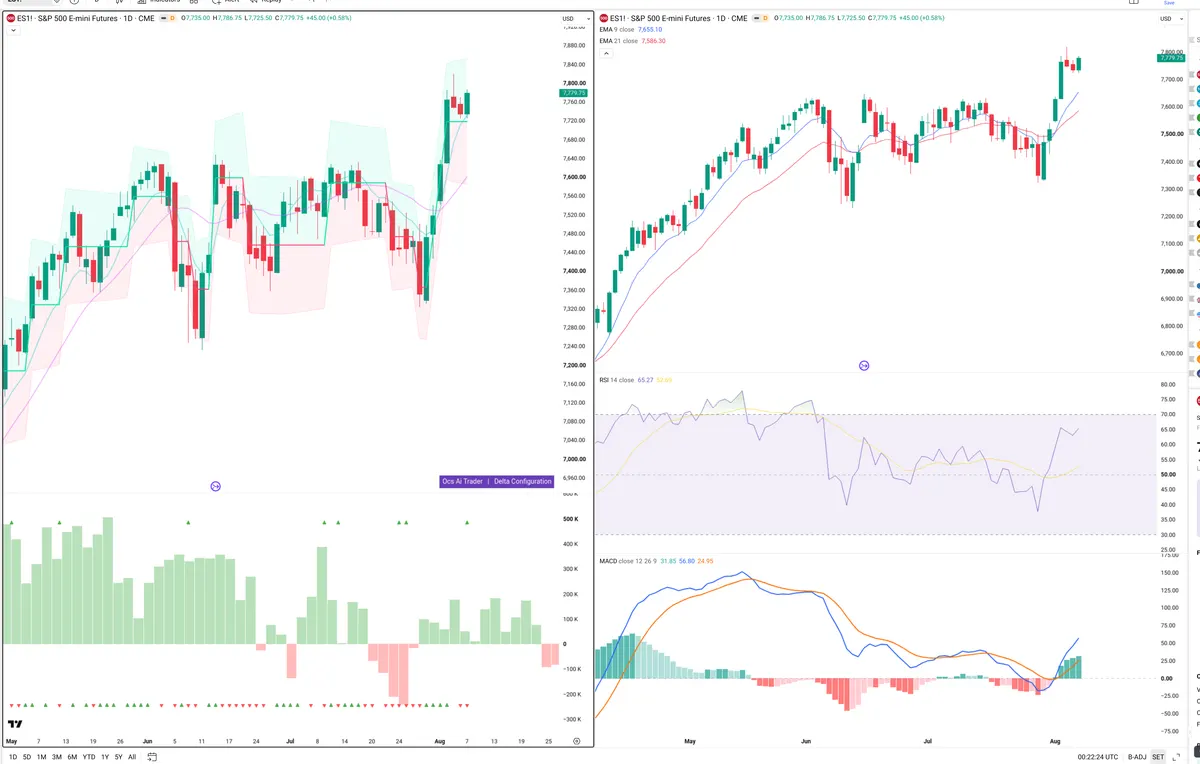Select the 5Y time range
This screenshot has height=764, width=1200.
pyautogui.click(x=119, y=757)
